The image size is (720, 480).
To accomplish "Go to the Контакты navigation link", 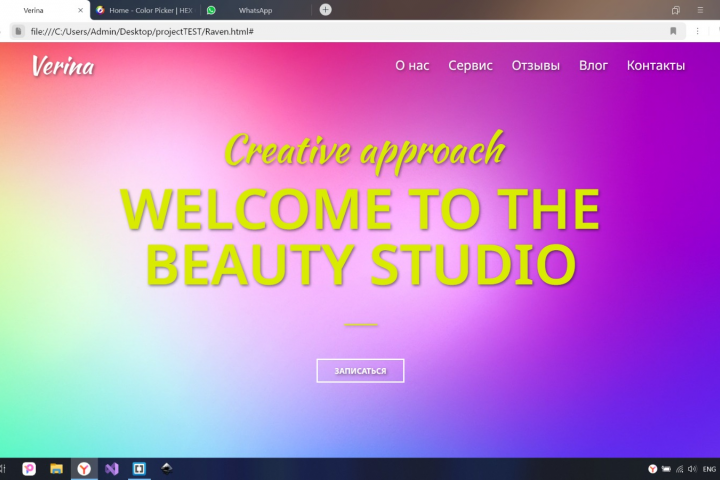I will [656, 66].
